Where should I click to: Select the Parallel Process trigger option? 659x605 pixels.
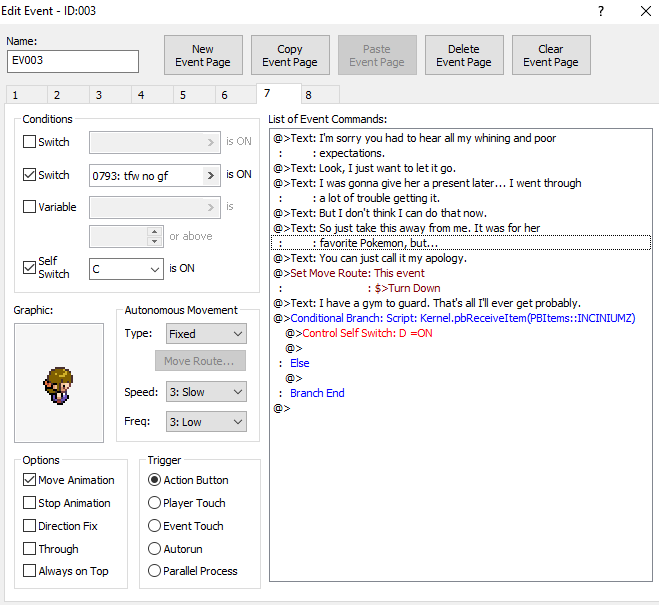[x=155, y=571]
